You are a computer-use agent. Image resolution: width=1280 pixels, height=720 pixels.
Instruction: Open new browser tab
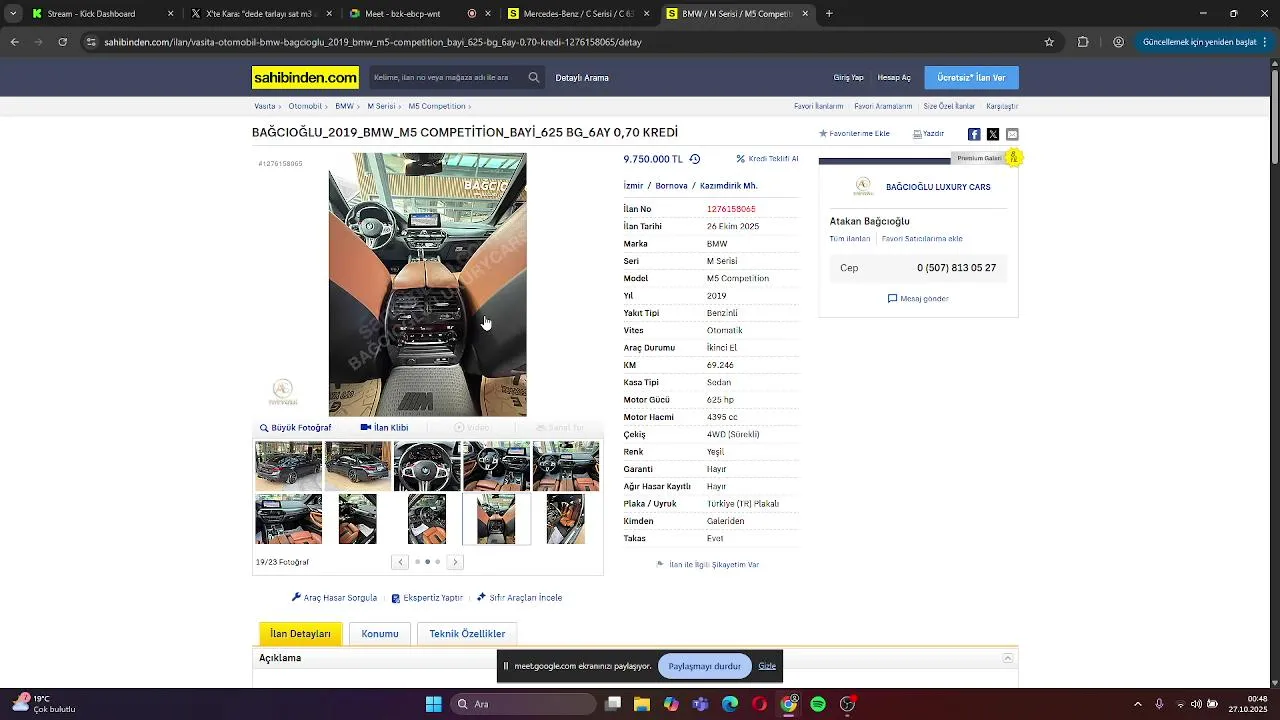click(x=829, y=14)
